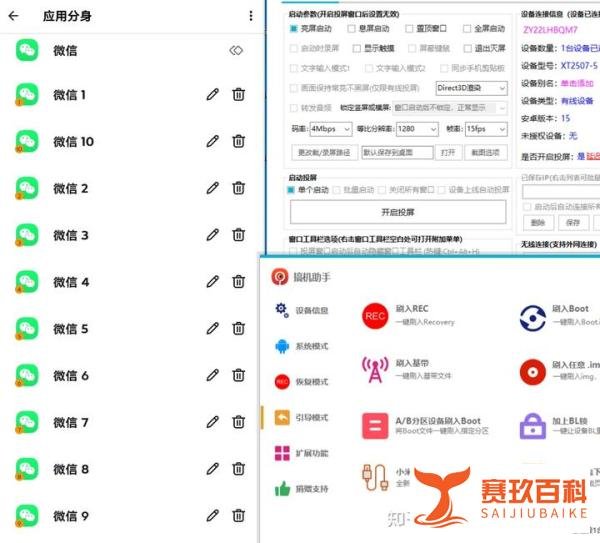Check 批量启动 option
The width and height of the screenshot is (600, 543).
point(337,190)
